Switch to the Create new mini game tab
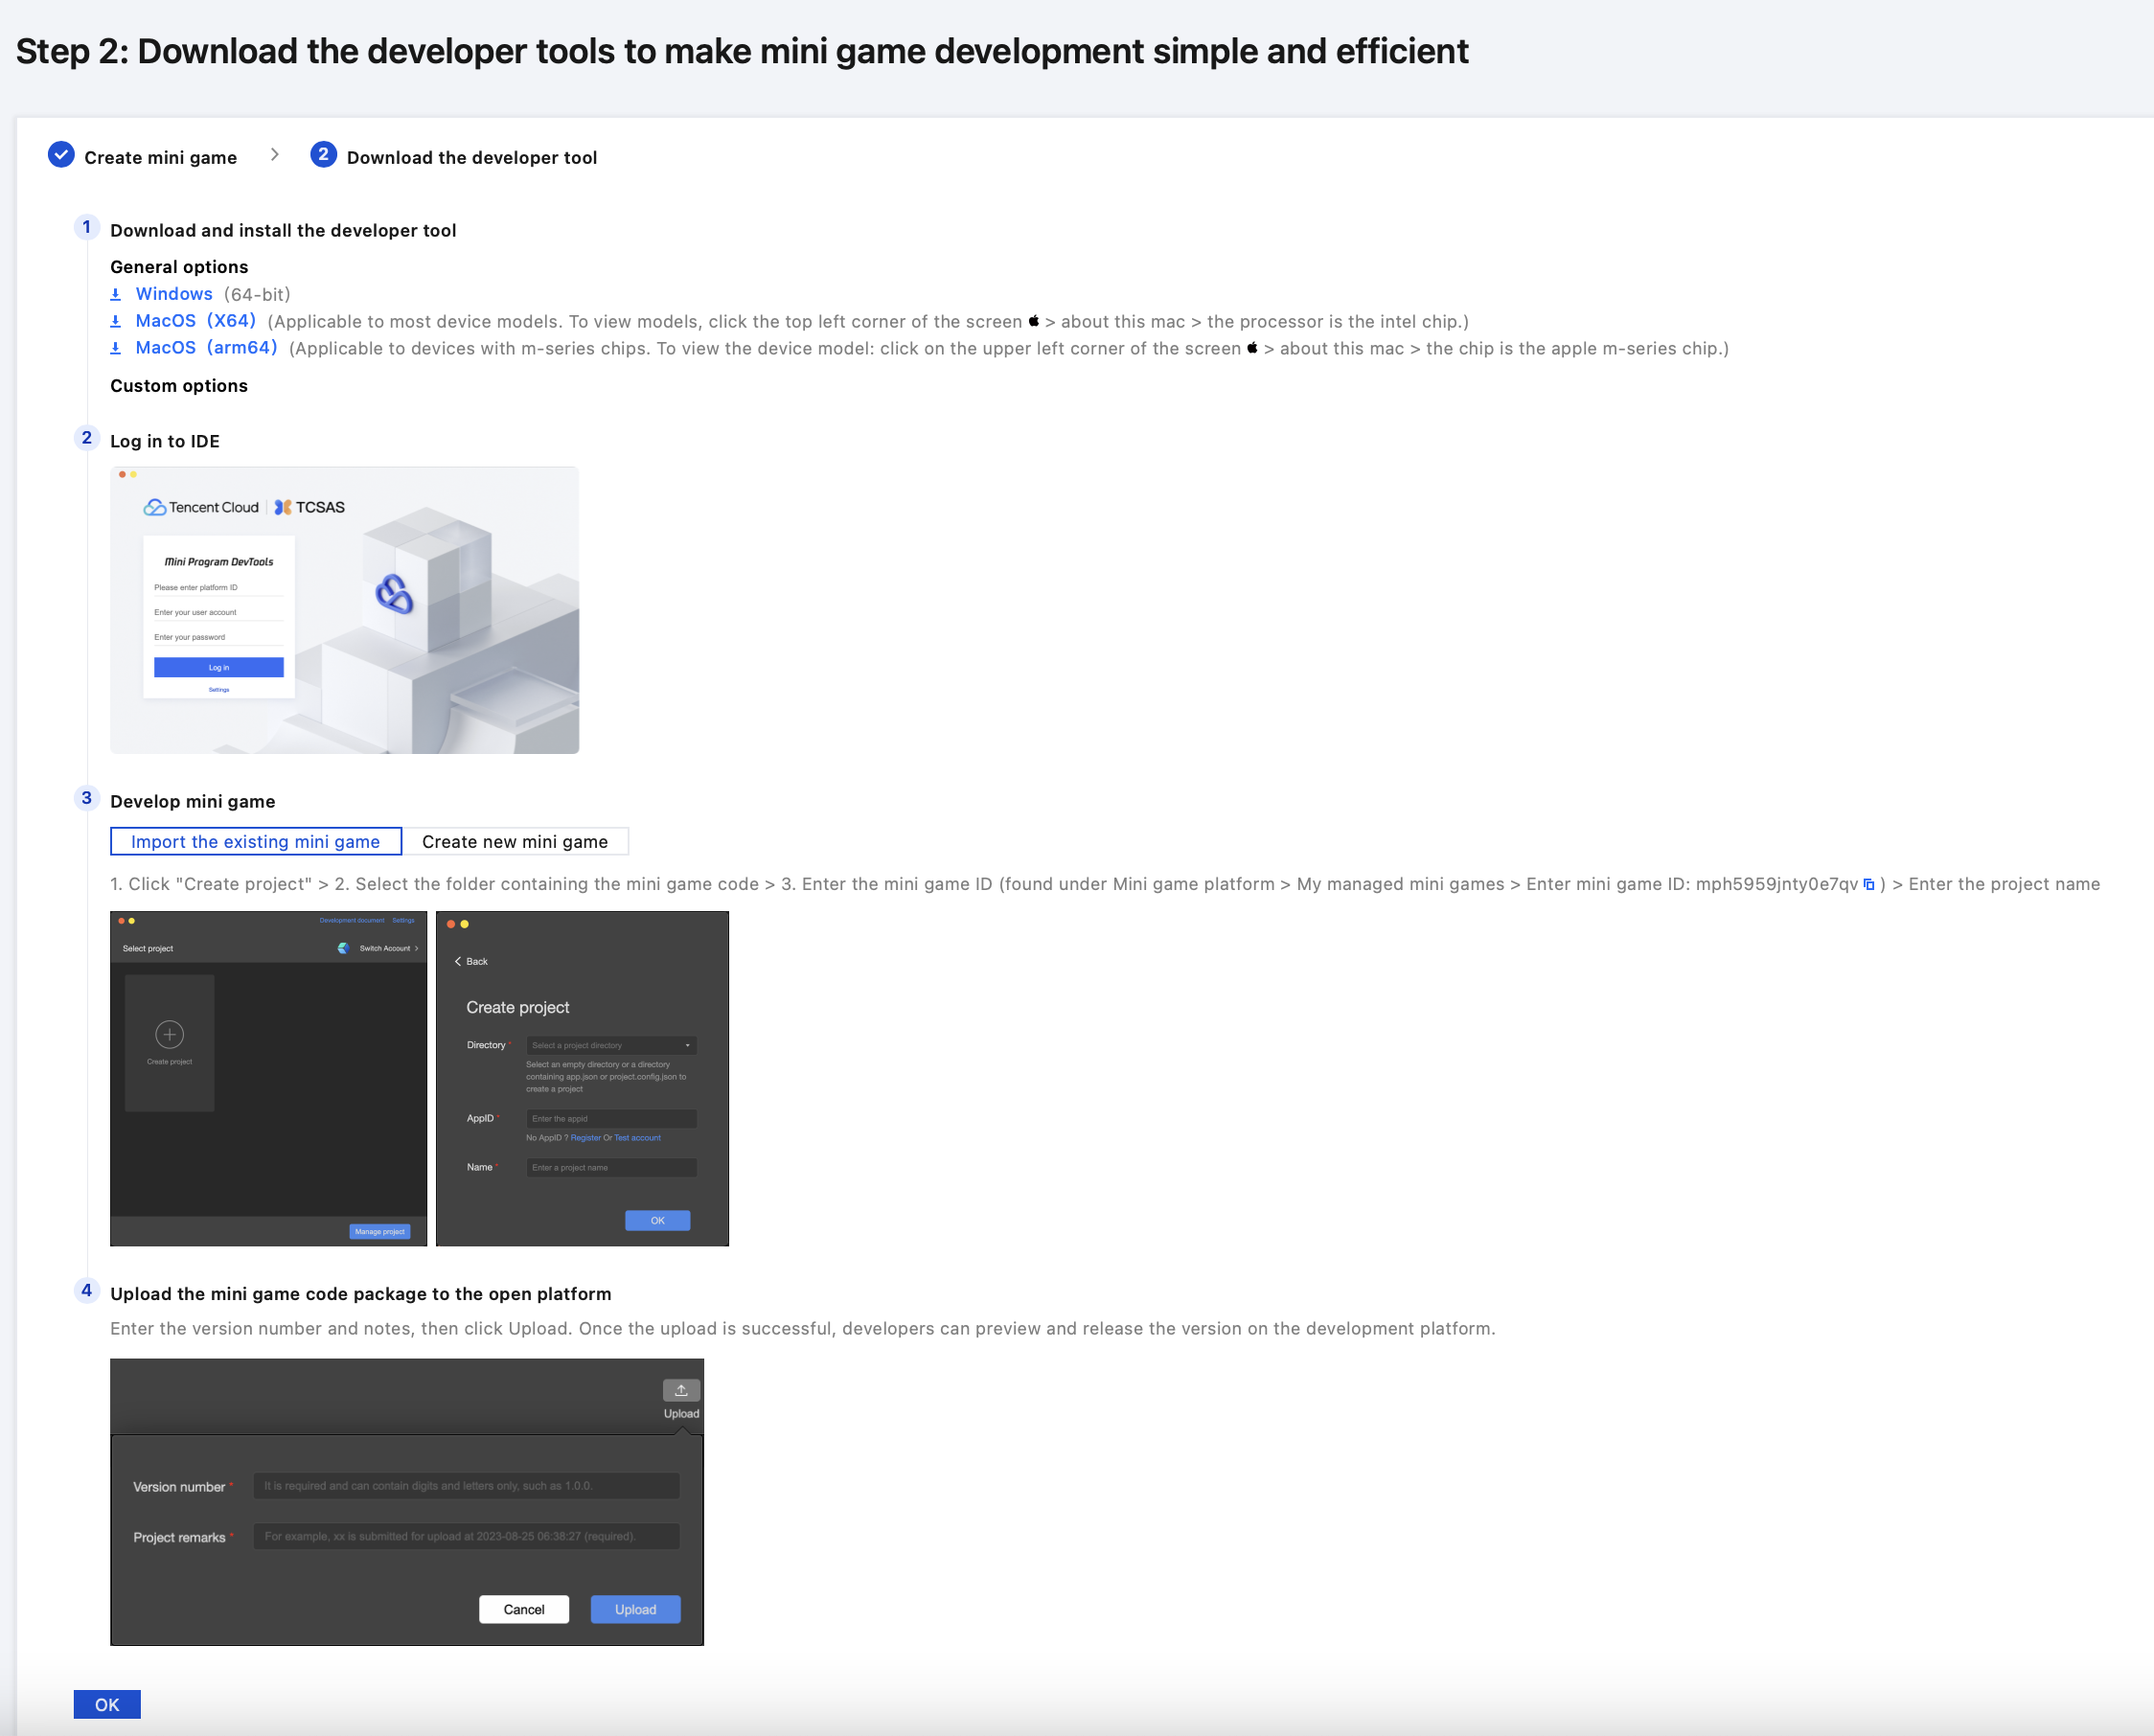This screenshot has height=1736, width=2154. point(515,842)
